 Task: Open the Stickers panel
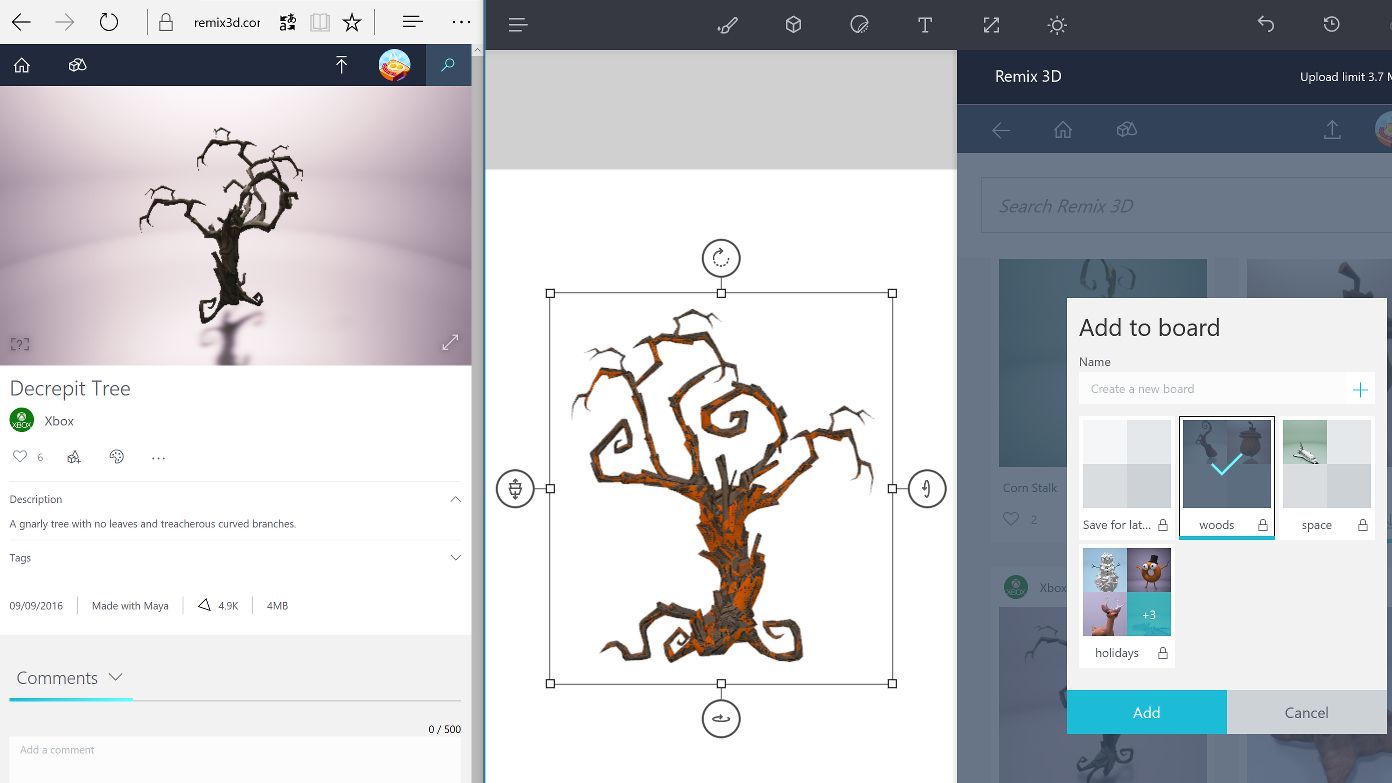pyautogui.click(x=859, y=24)
